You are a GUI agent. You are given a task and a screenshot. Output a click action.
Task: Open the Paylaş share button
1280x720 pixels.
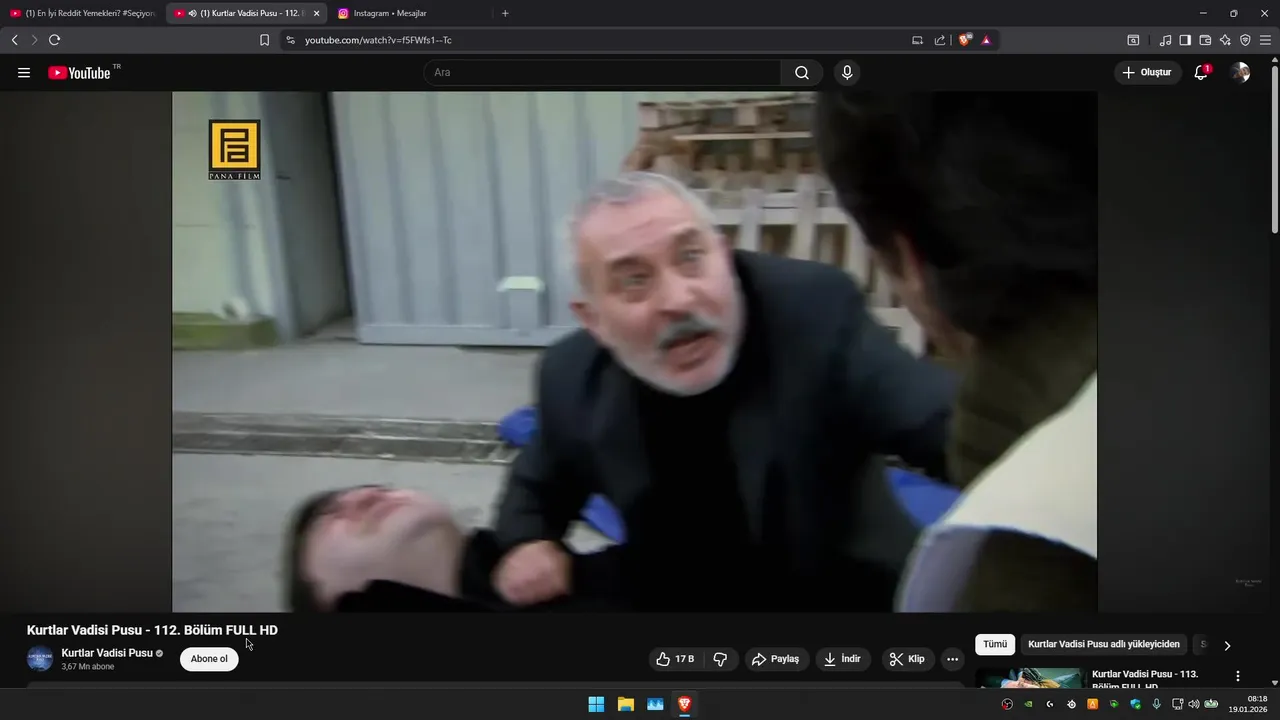(x=776, y=659)
